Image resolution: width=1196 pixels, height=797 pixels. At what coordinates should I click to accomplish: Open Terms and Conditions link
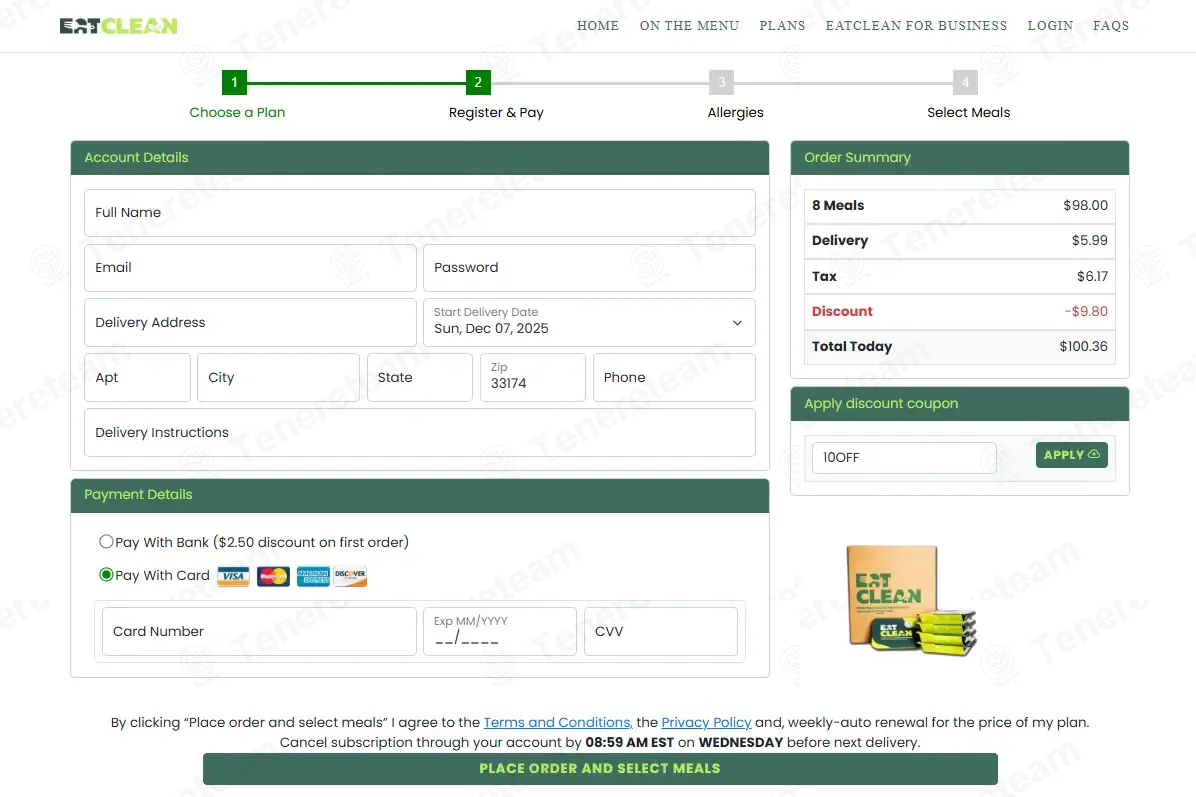(x=558, y=722)
